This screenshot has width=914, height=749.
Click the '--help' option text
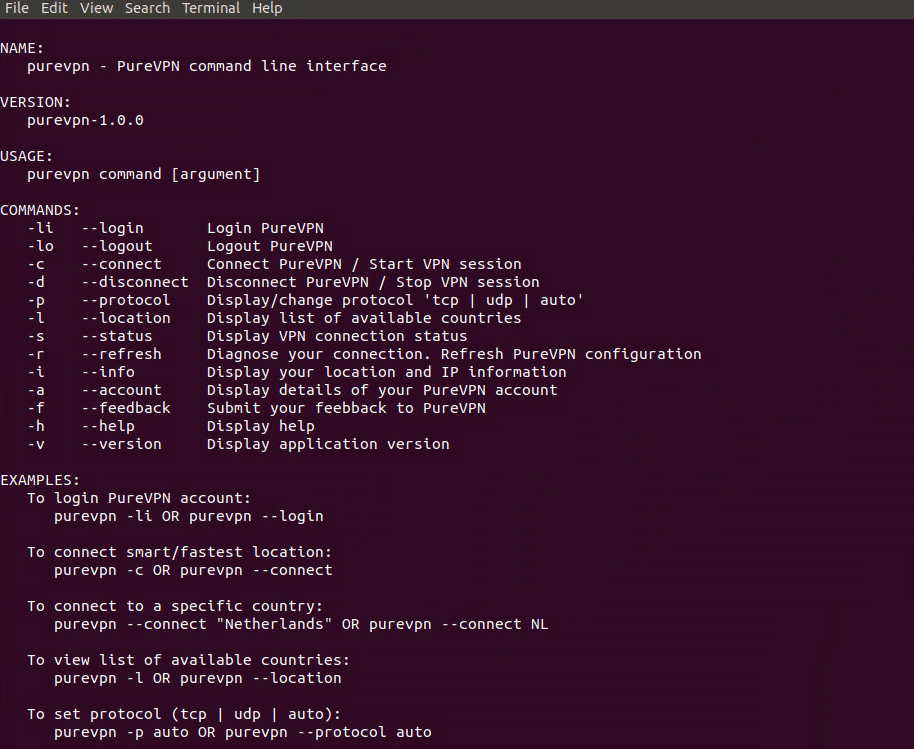point(108,427)
